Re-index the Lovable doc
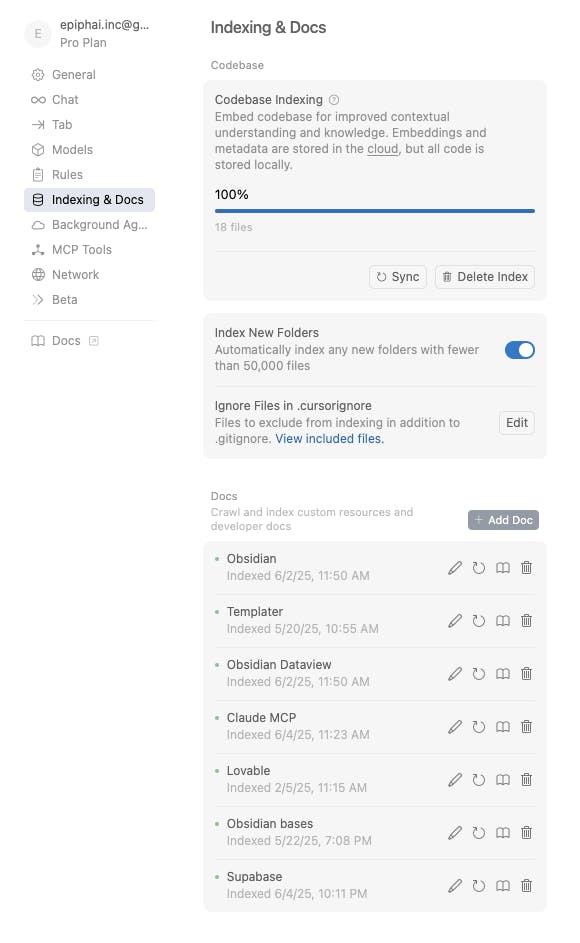This screenshot has height=943, width=580. 478,779
